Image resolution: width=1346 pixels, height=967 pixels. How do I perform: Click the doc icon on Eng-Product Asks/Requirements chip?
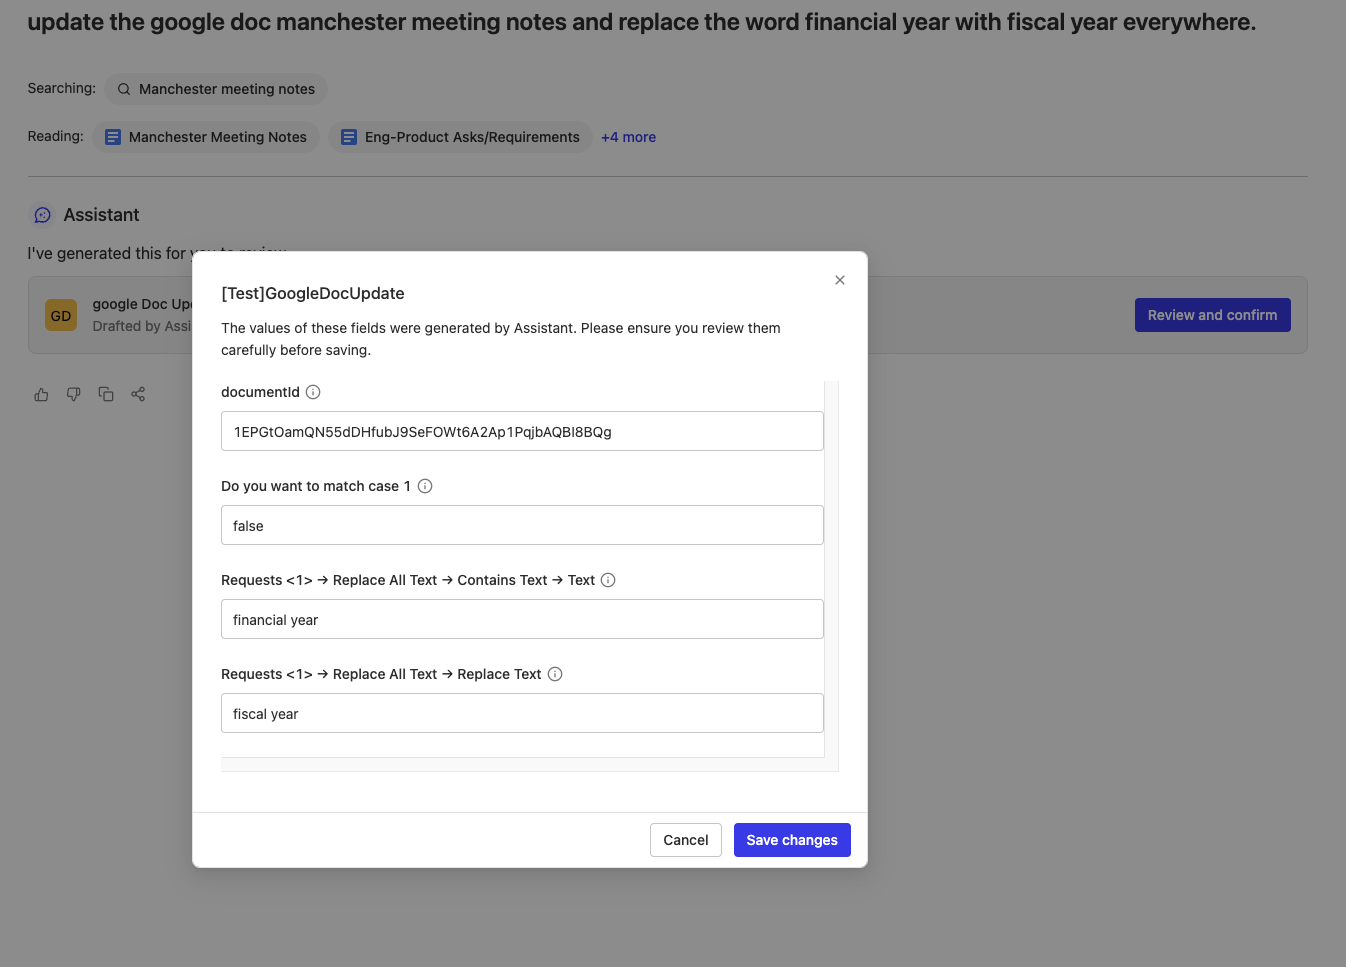pos(348,136)
